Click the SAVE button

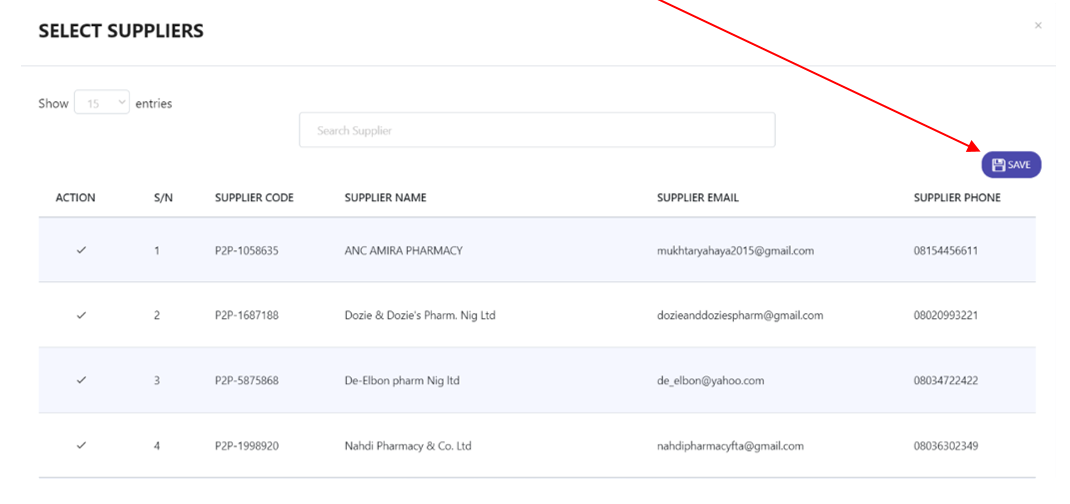click(1011, 165)
